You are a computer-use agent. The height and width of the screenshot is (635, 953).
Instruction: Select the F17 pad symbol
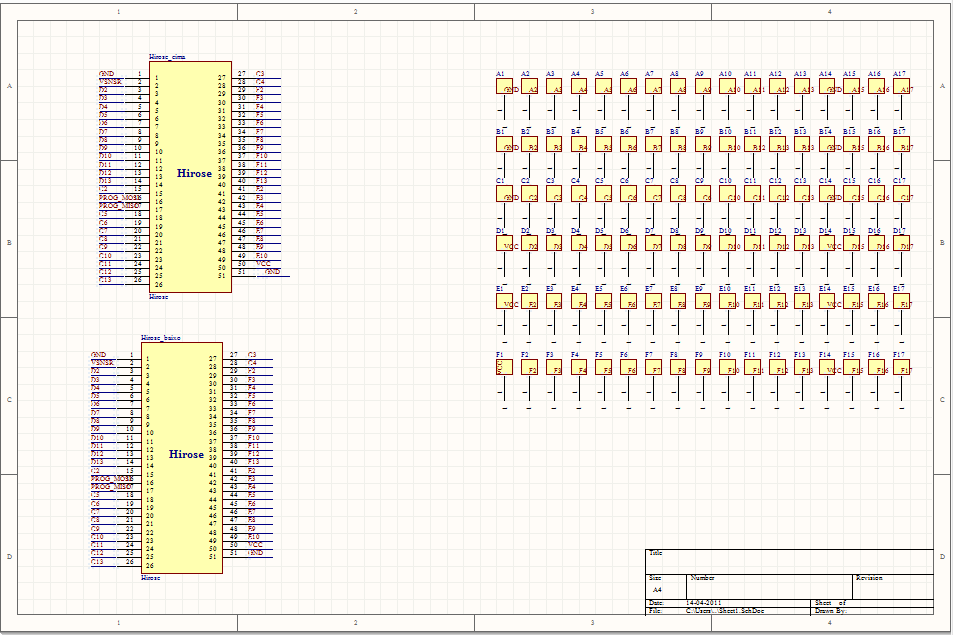(901, 367)
